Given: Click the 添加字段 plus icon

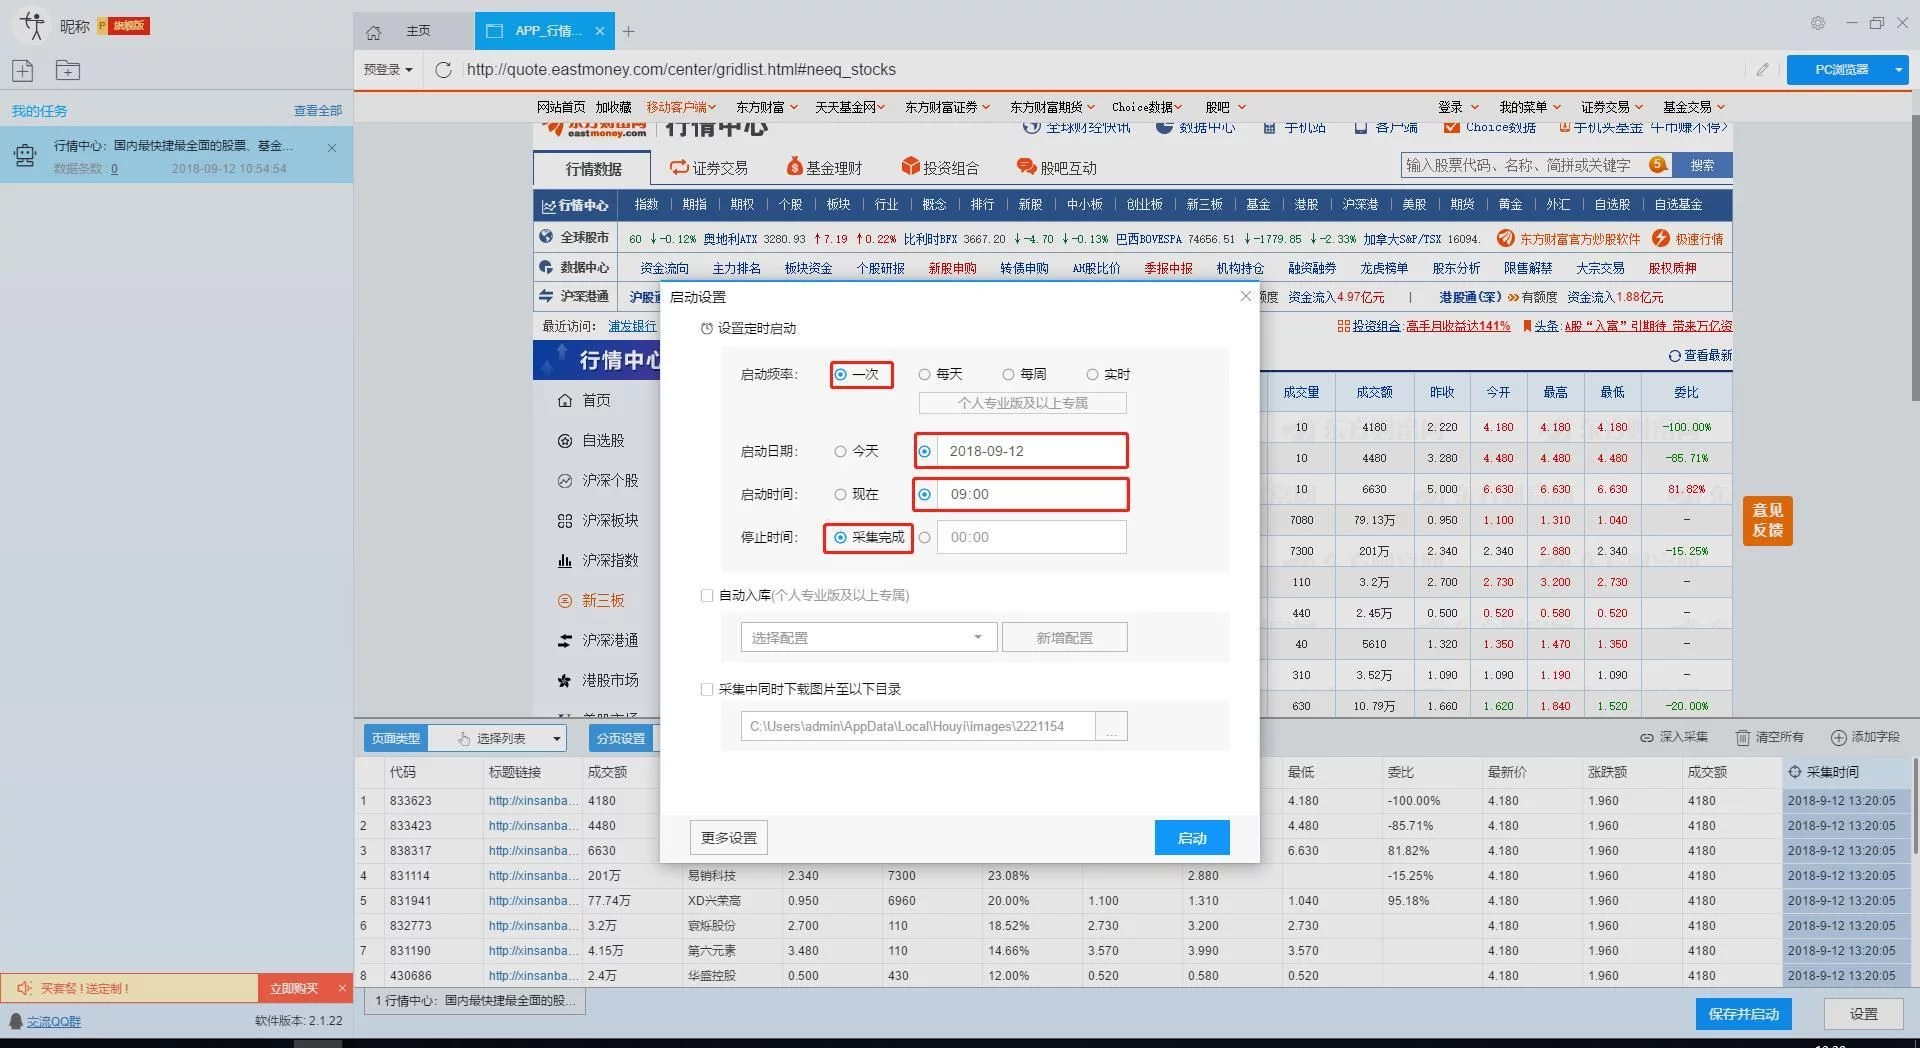Looking at the screenshot, I should [x=1838, y=737].
